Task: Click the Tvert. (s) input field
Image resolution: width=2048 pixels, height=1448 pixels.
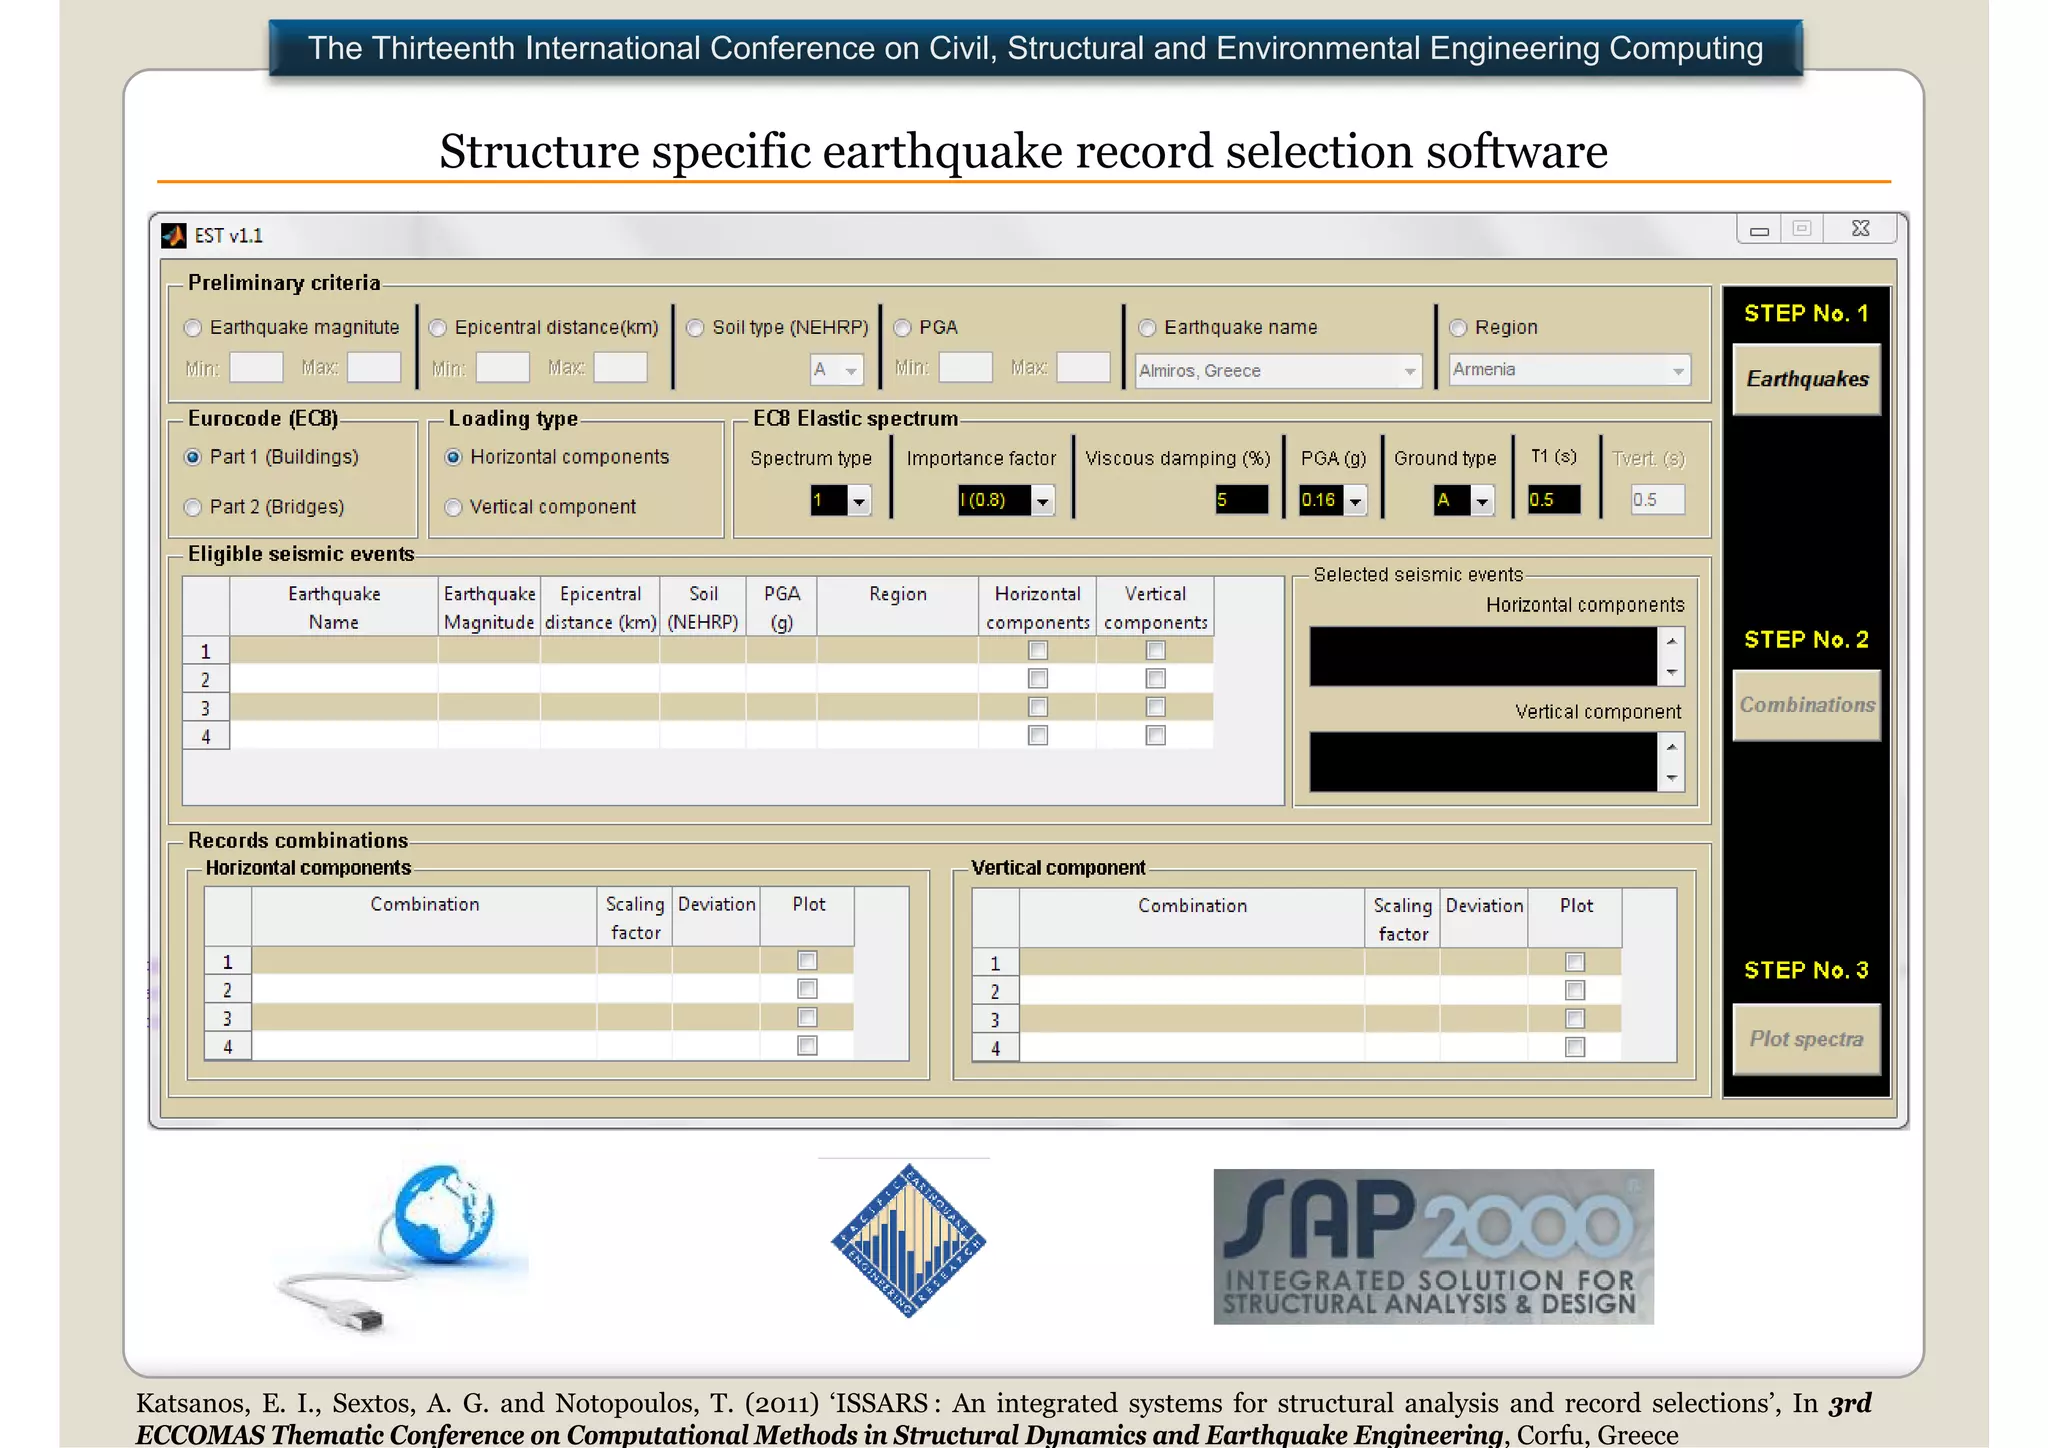Action: coord(1658,499)
